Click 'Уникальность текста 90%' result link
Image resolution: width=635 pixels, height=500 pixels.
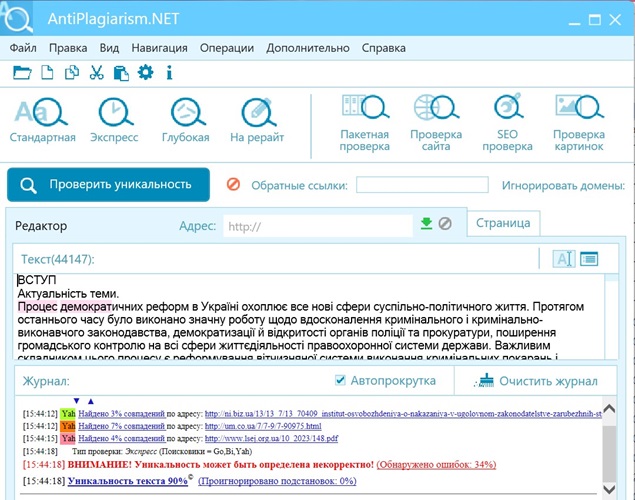[x=128, y=481]
